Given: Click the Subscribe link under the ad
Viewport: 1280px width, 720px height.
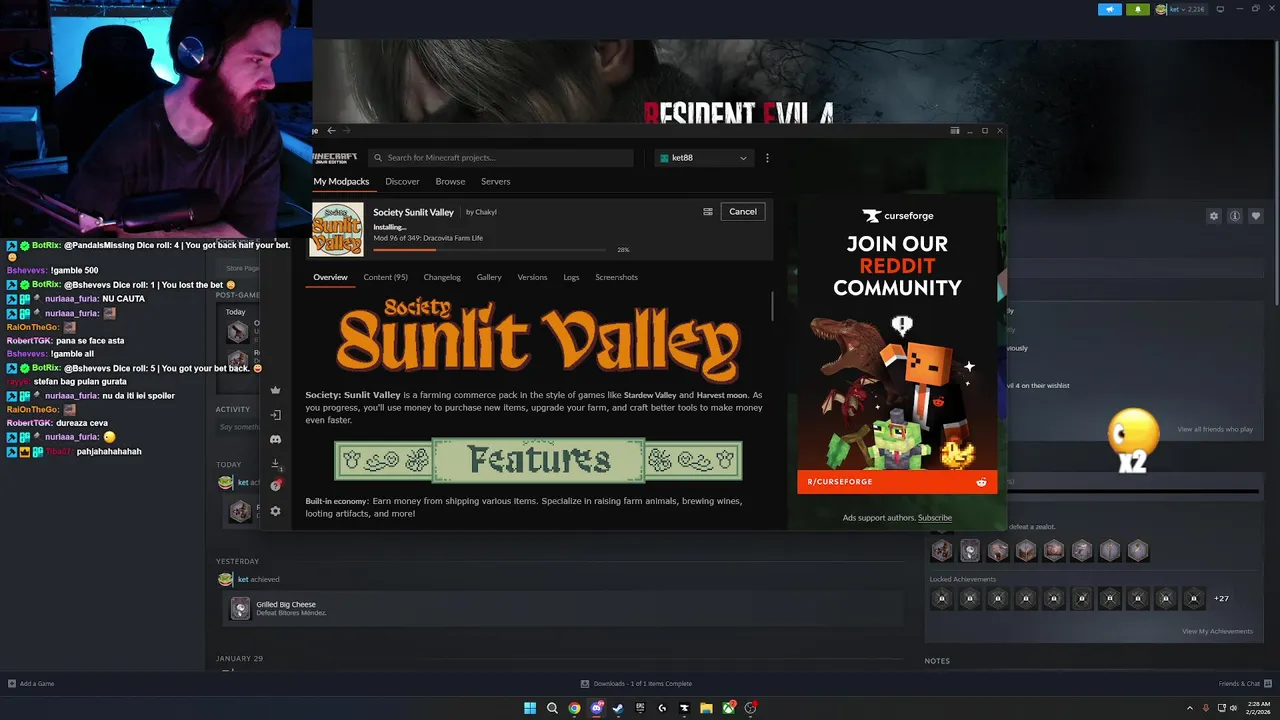Looking at the screenshot, I should [x=935, y=518].
